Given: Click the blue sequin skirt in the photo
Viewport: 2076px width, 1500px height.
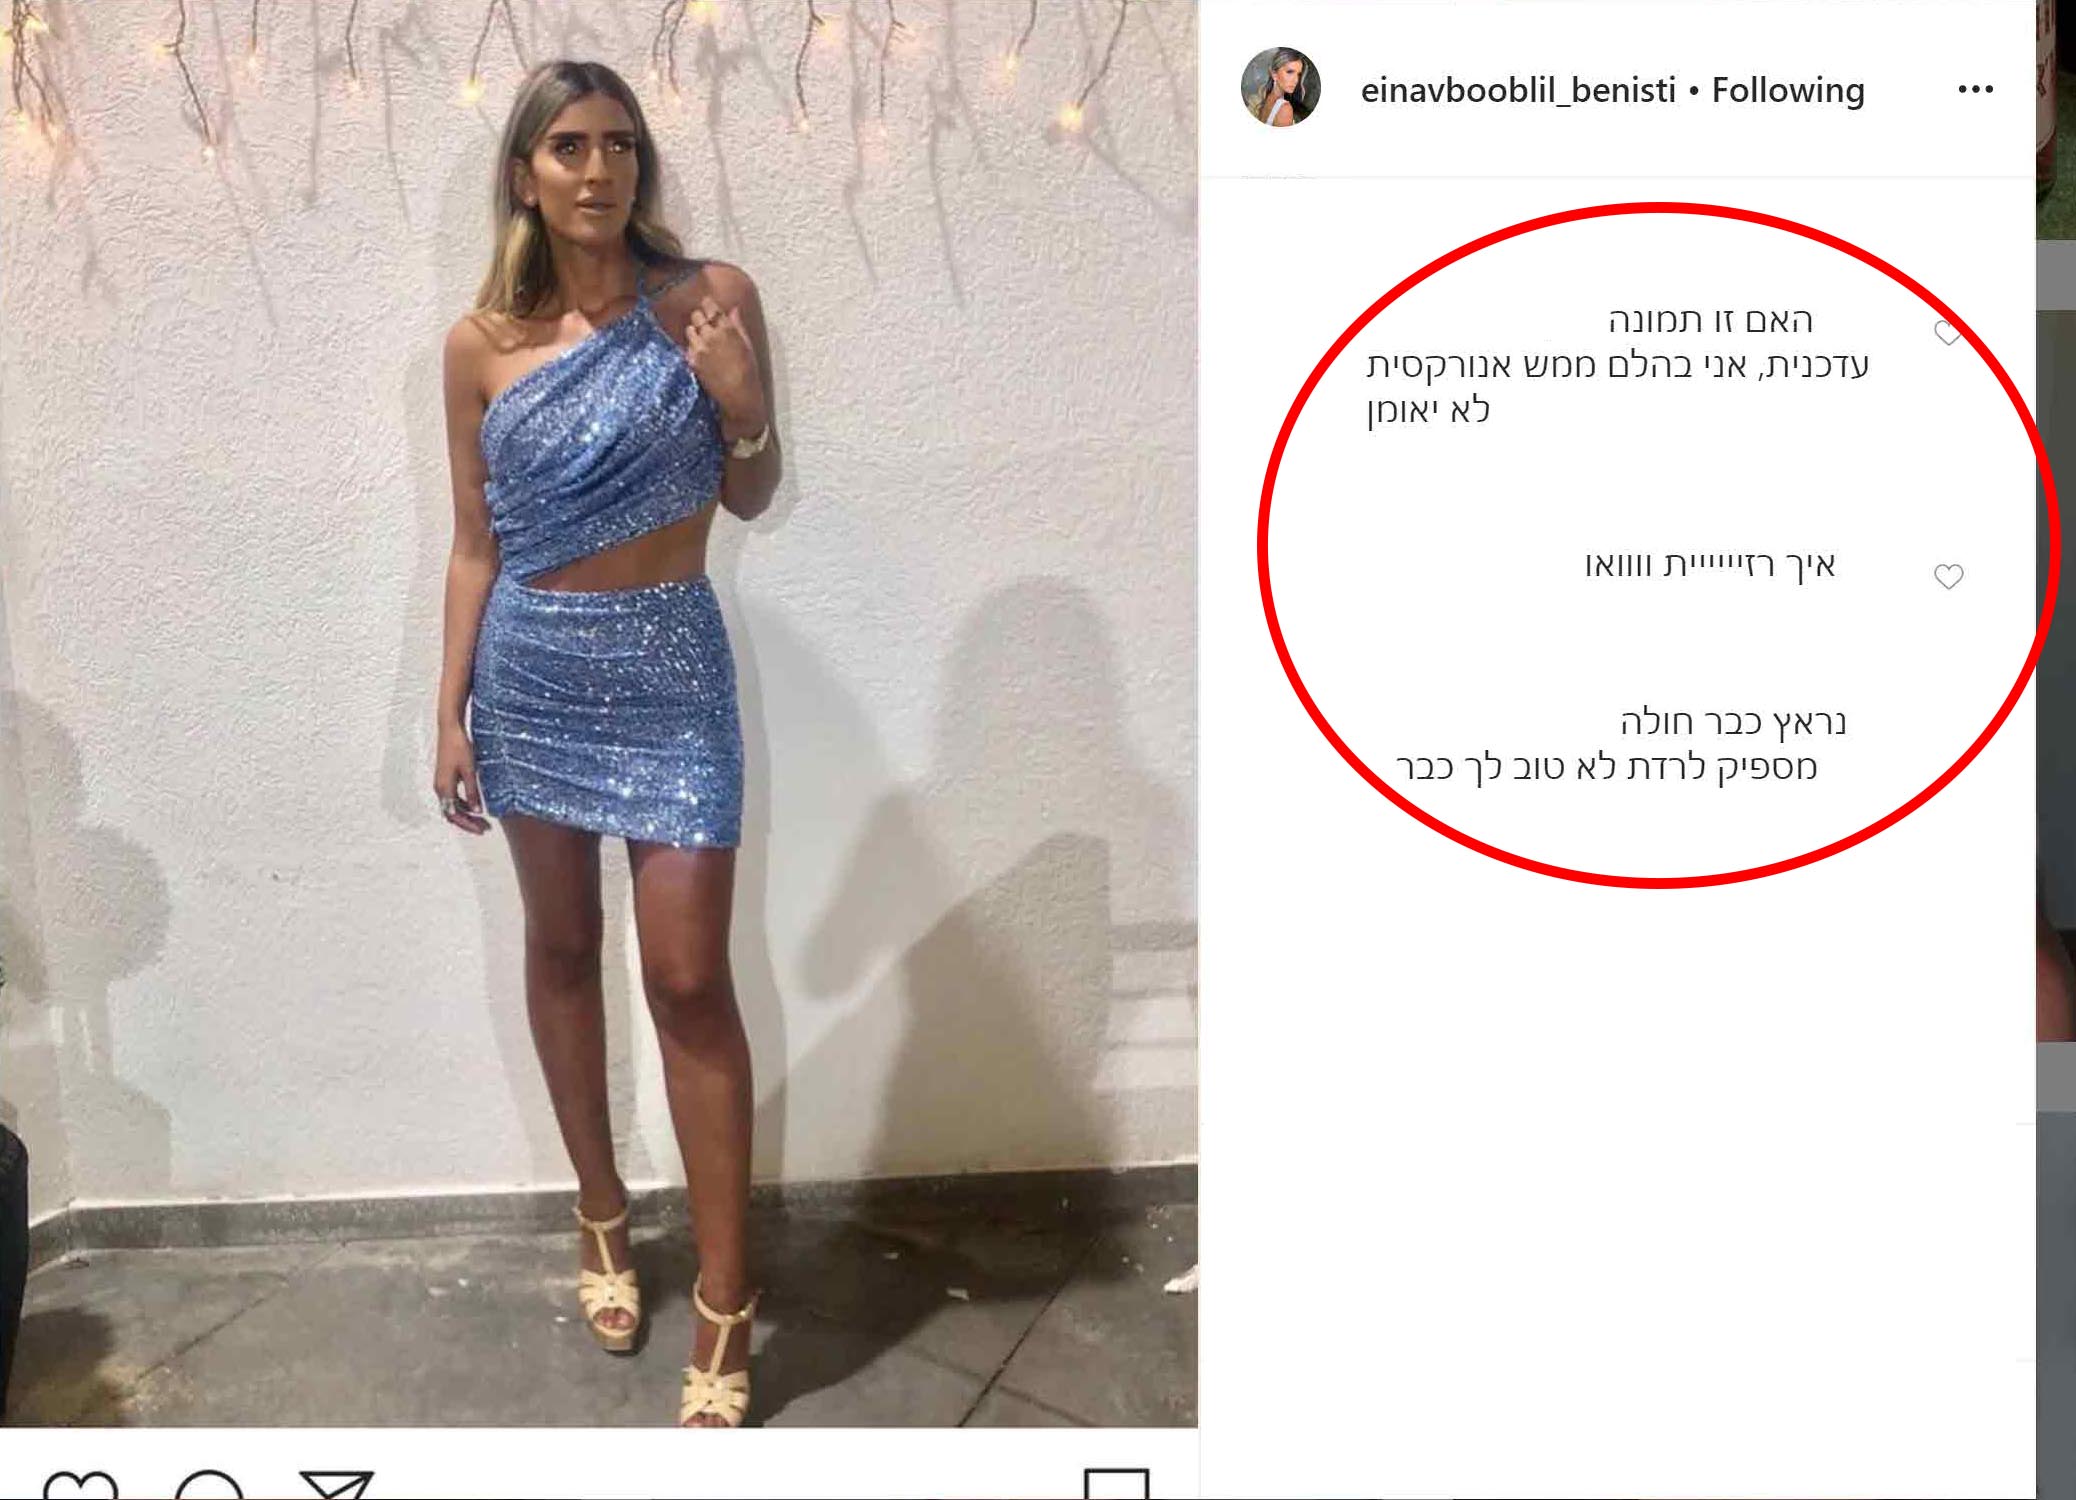Looking at the screenshot, I should coord(606,712).
